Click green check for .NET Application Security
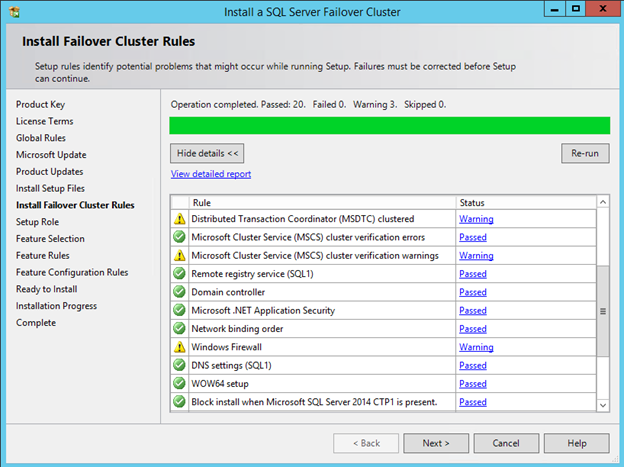This screenshot has width=624, height=467. click(179, 310)
